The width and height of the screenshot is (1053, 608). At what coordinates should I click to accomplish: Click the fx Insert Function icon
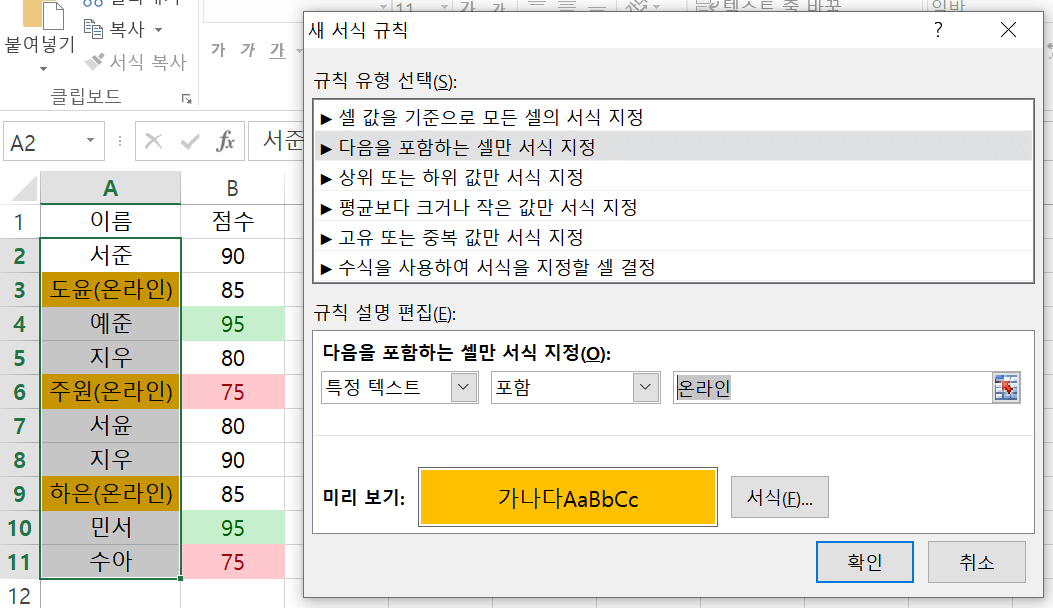[227, 140]
